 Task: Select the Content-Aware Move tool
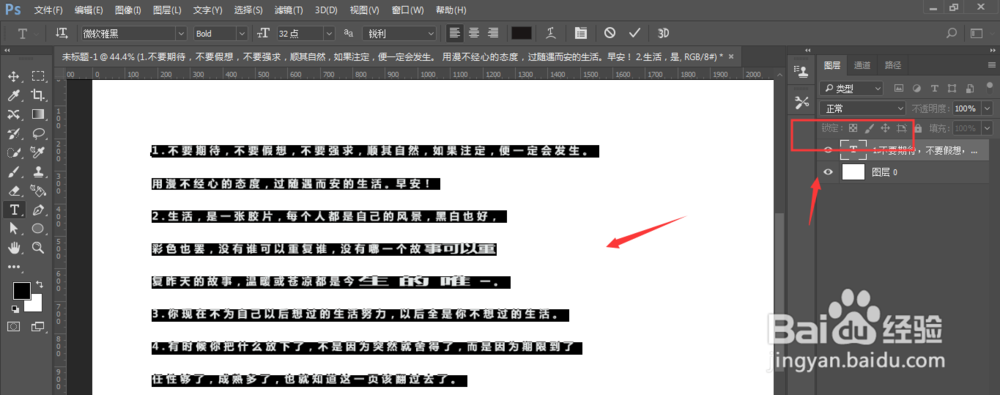[x=13, y=115]
